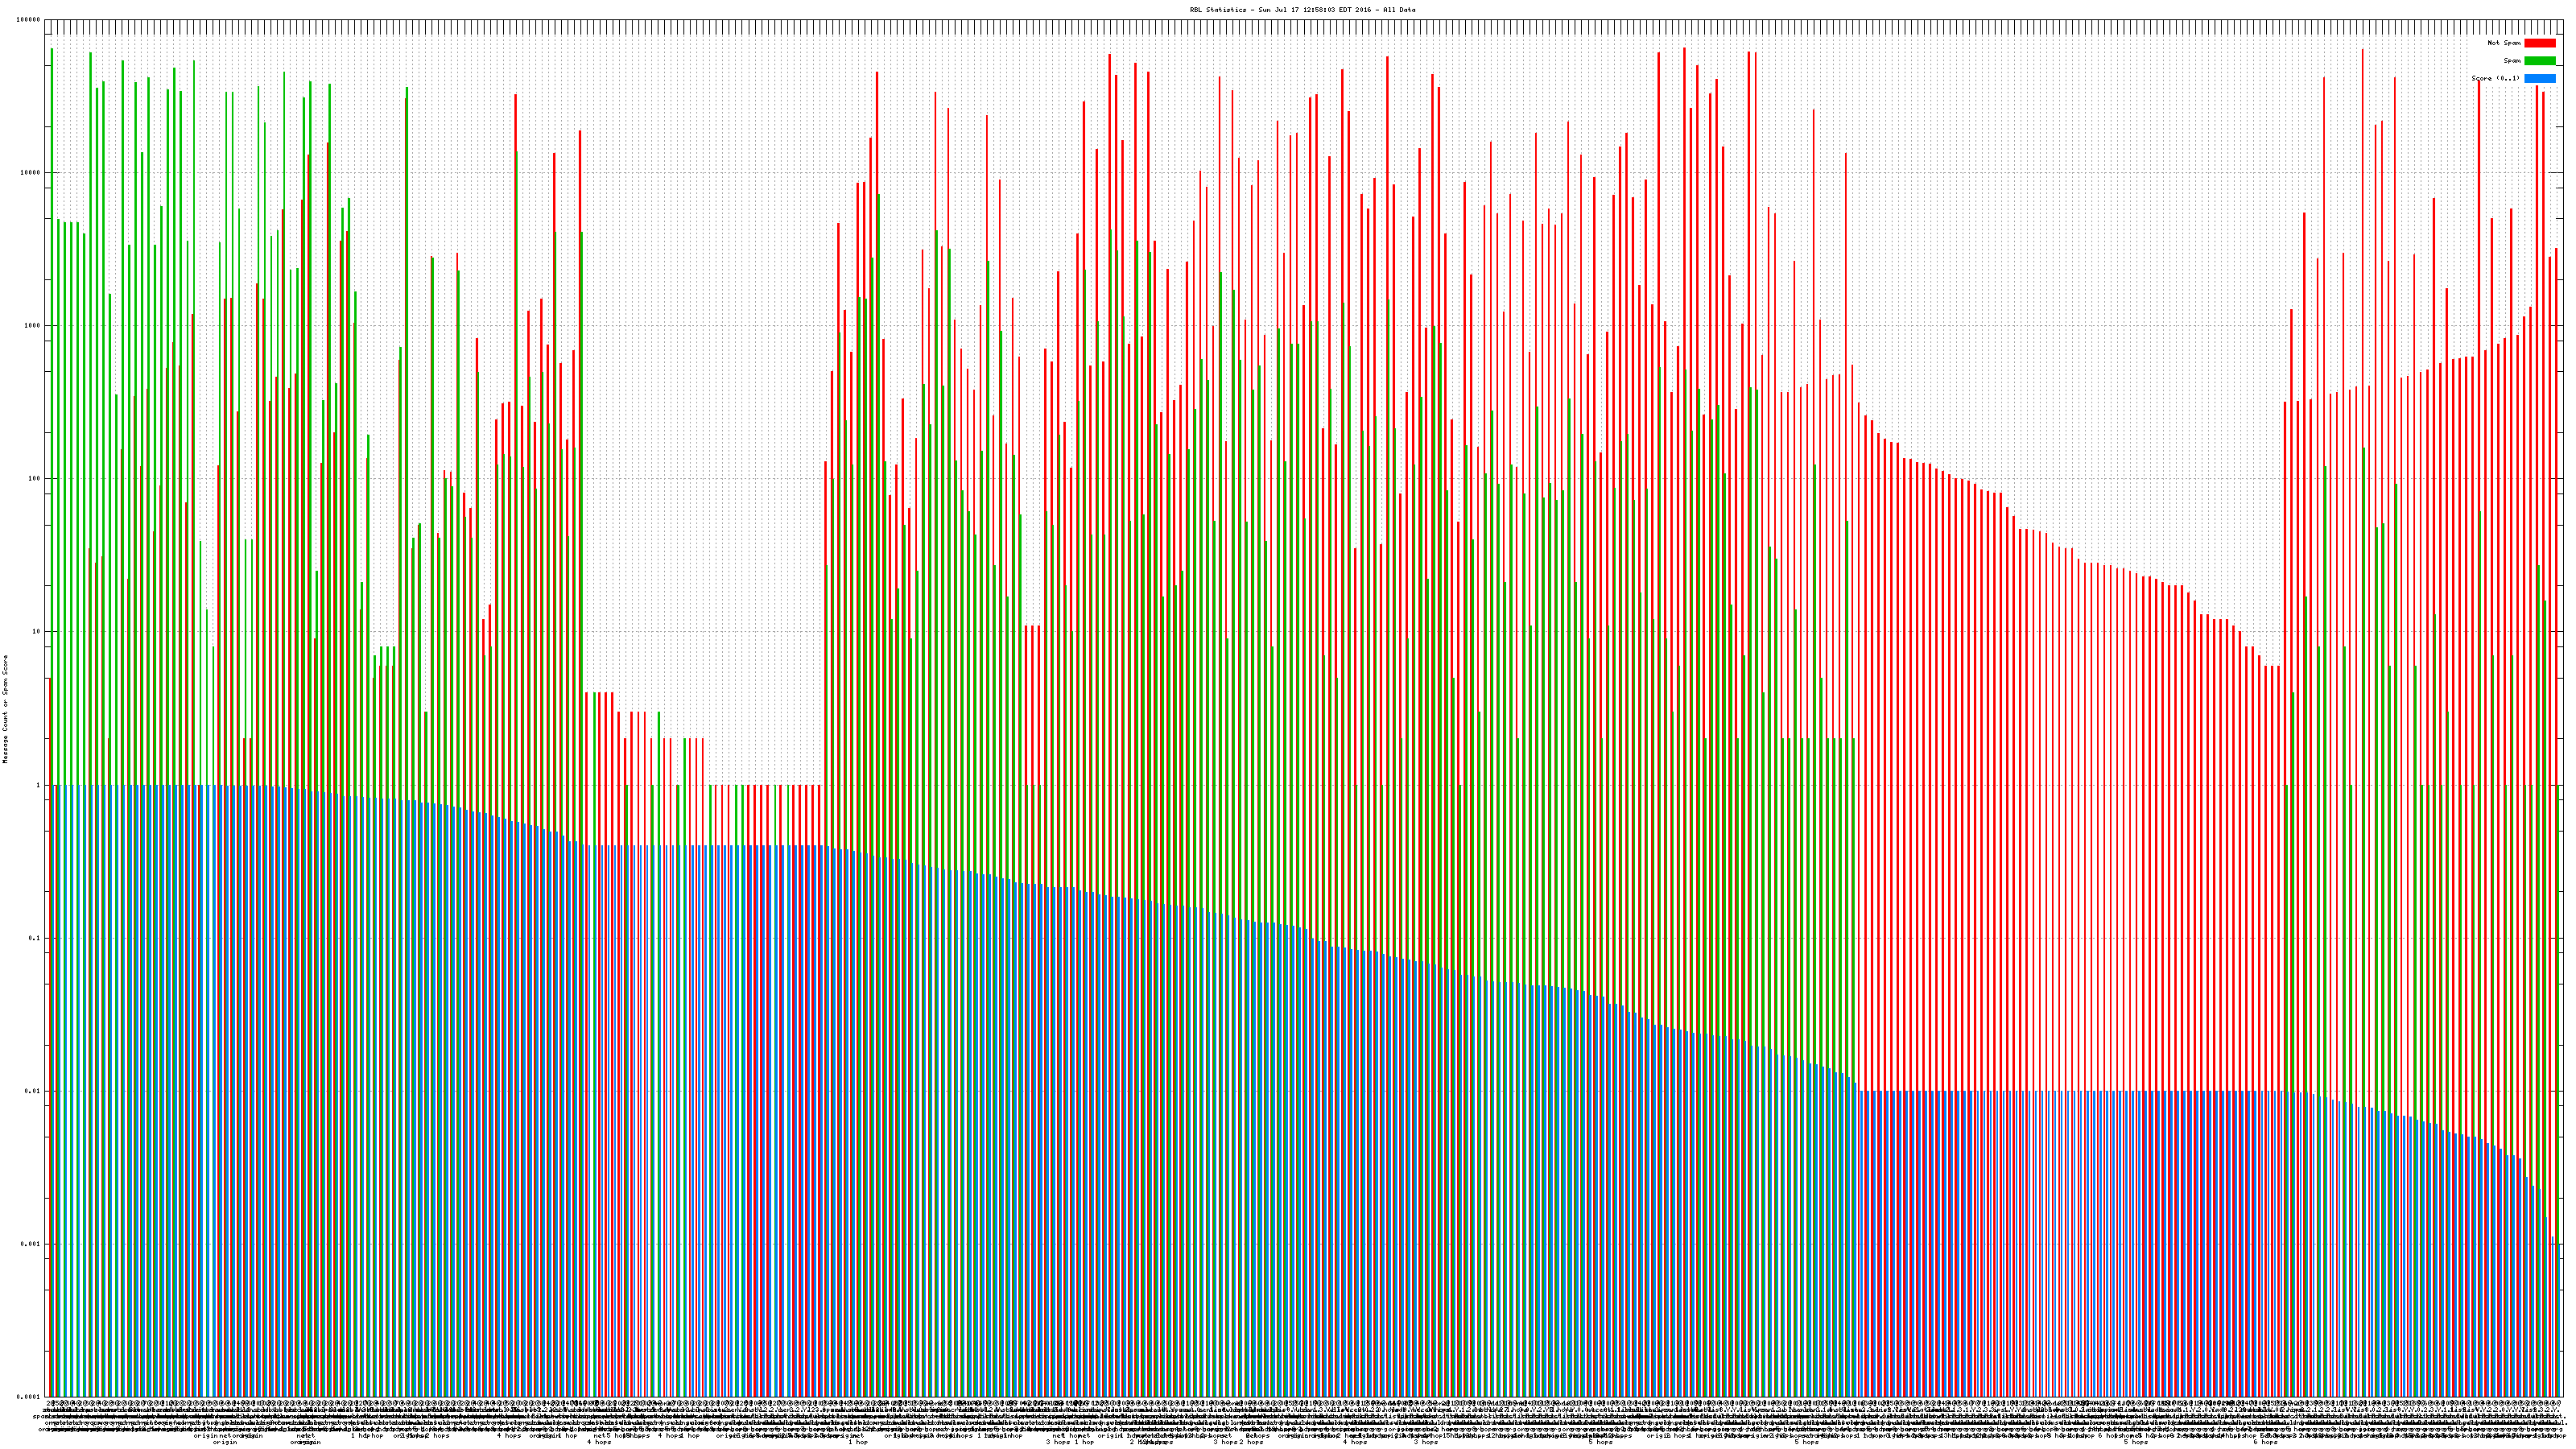The image size is (2576, 1449).
Task: Click the 100000 y-axis tick label
Action: coord(29,20)
